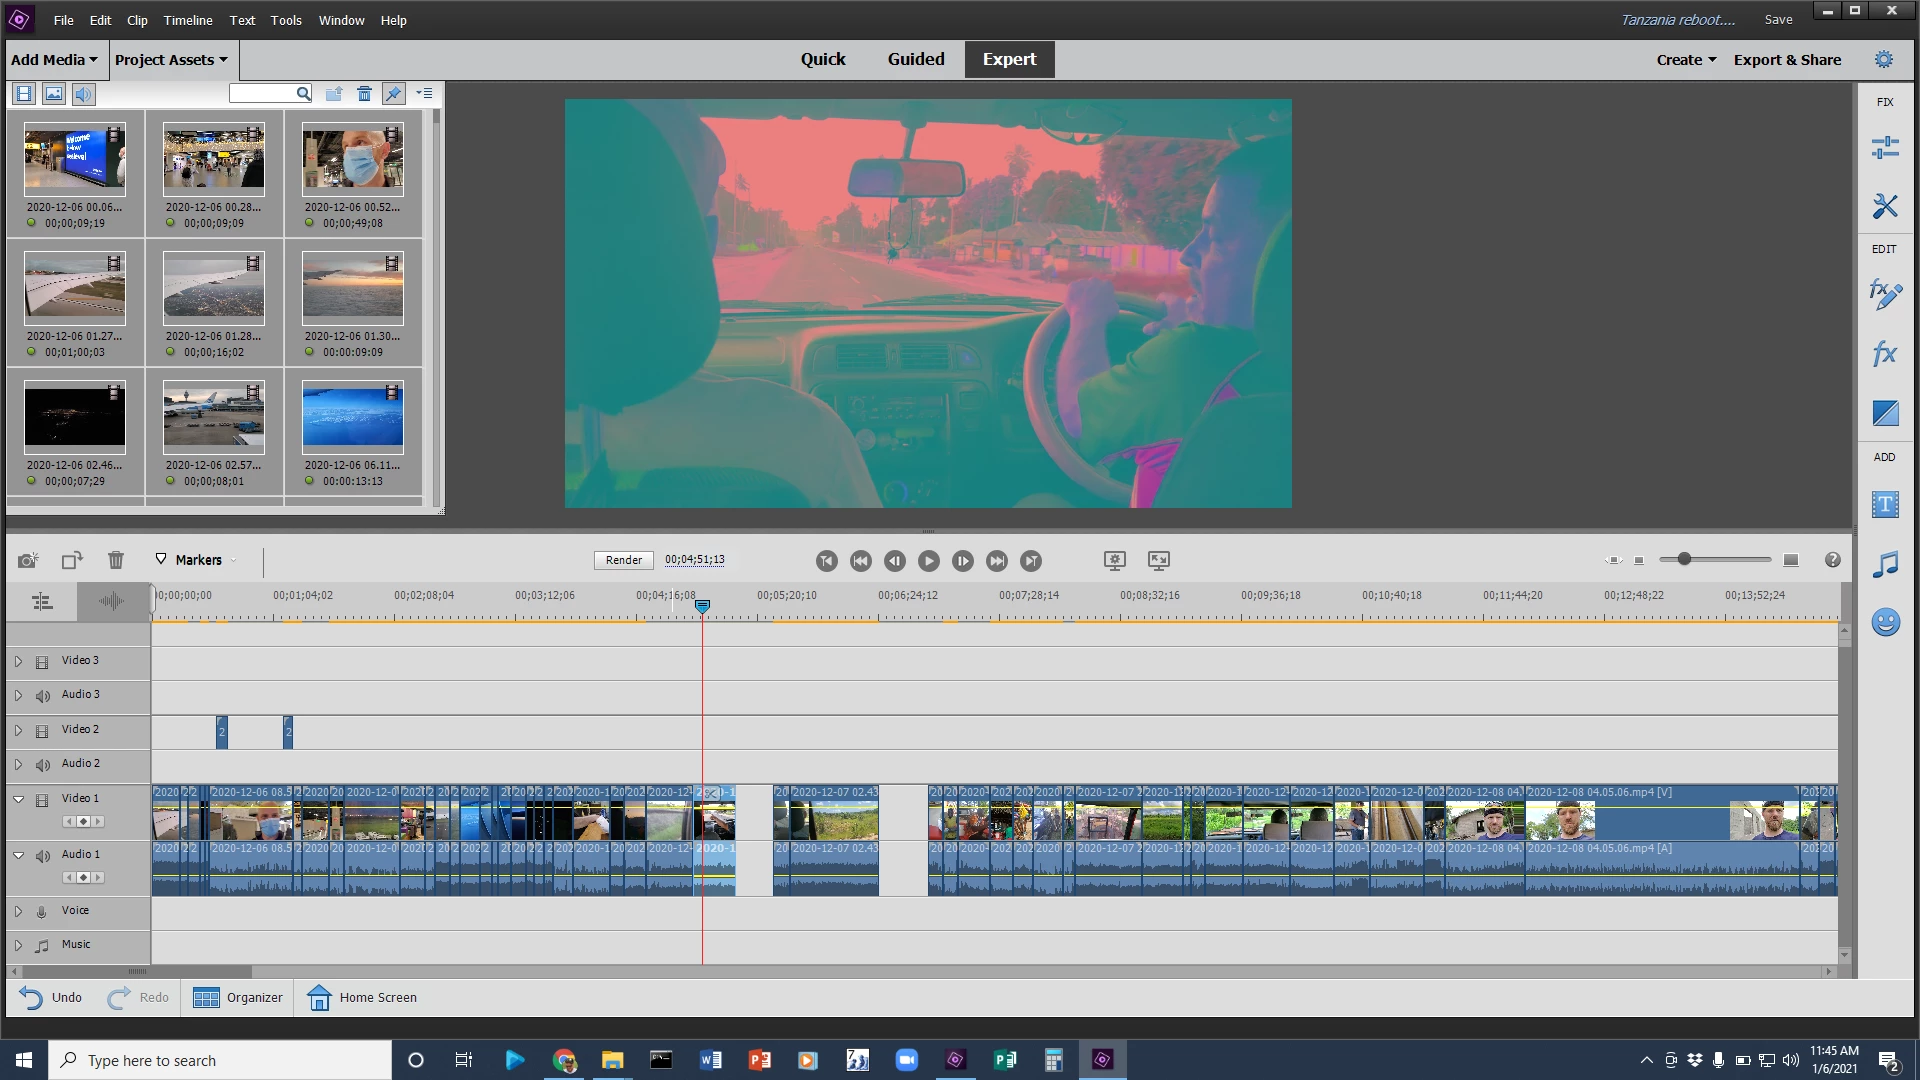Open the Adjustments panel icon
Image resolution: width=1920 pixels, height=1080 pixels.
pos(1885,148)
